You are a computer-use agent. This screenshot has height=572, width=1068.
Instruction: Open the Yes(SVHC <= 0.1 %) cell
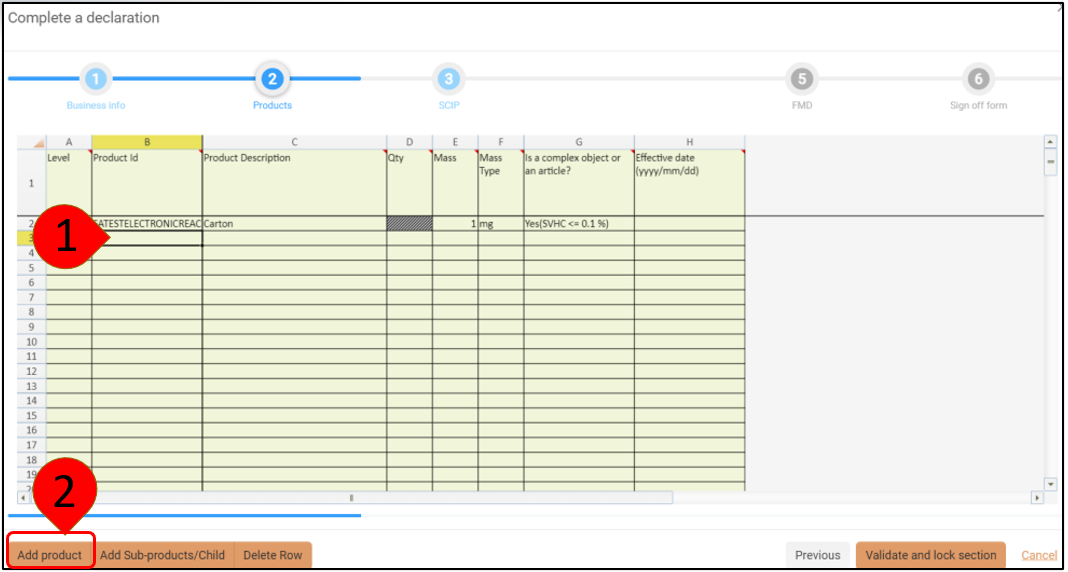(578, 224)
